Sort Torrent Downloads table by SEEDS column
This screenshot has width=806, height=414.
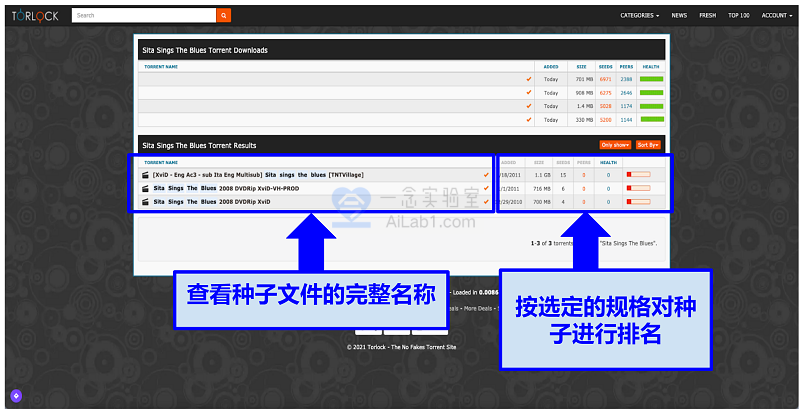pyautogui.click(x=606, y=67)
